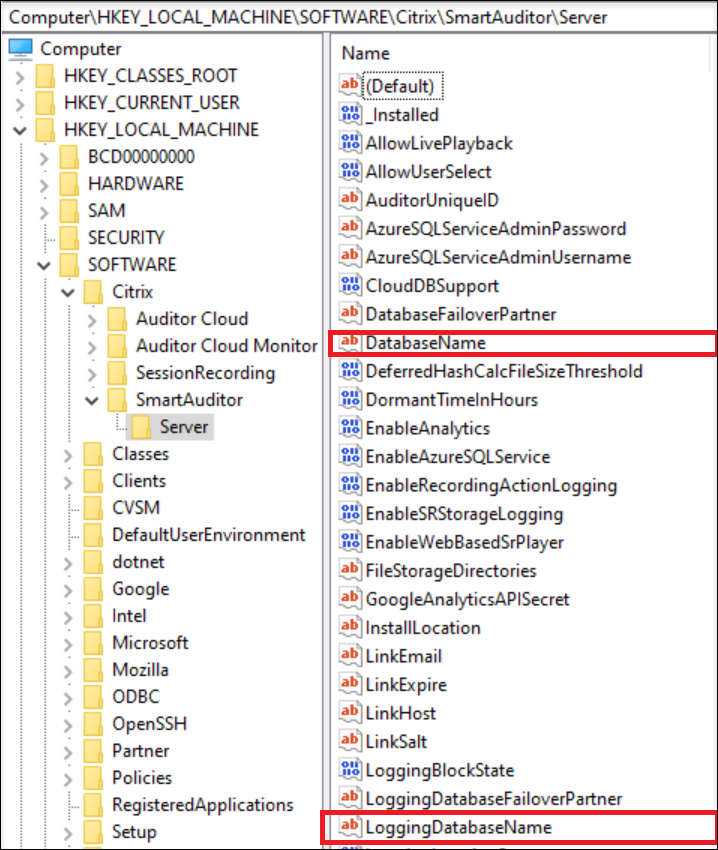Click the string icon beside InstallLocation

[x=350, y=627]
